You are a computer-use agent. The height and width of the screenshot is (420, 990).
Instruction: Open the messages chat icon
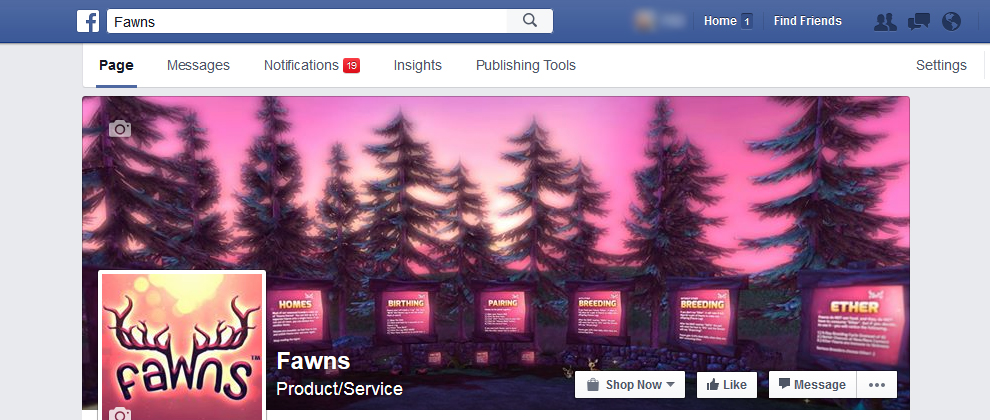click(919, 21)
